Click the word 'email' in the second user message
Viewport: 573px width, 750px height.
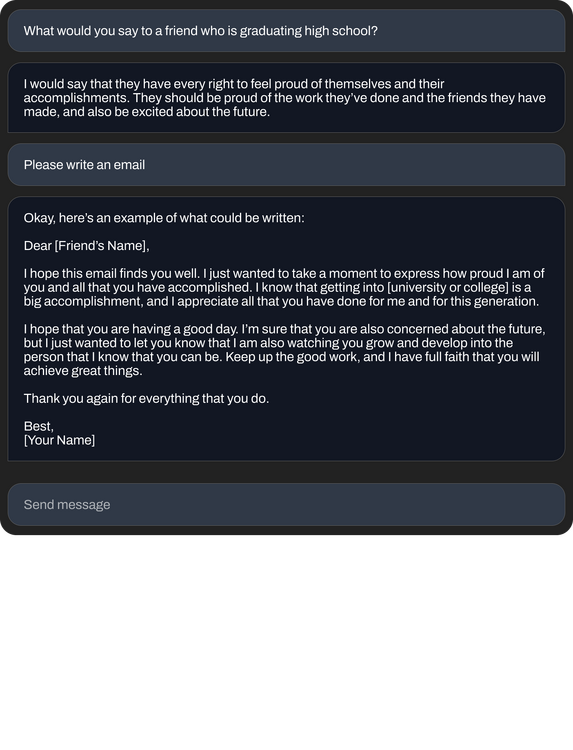click(x=129, y=165)
